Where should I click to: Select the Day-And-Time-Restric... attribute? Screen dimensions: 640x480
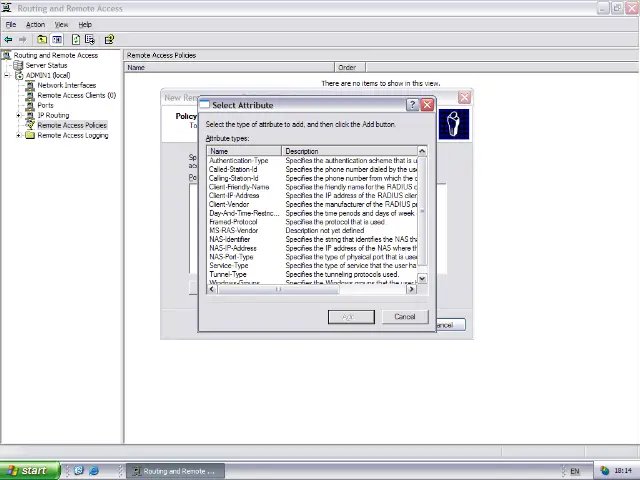pos(244,213)
